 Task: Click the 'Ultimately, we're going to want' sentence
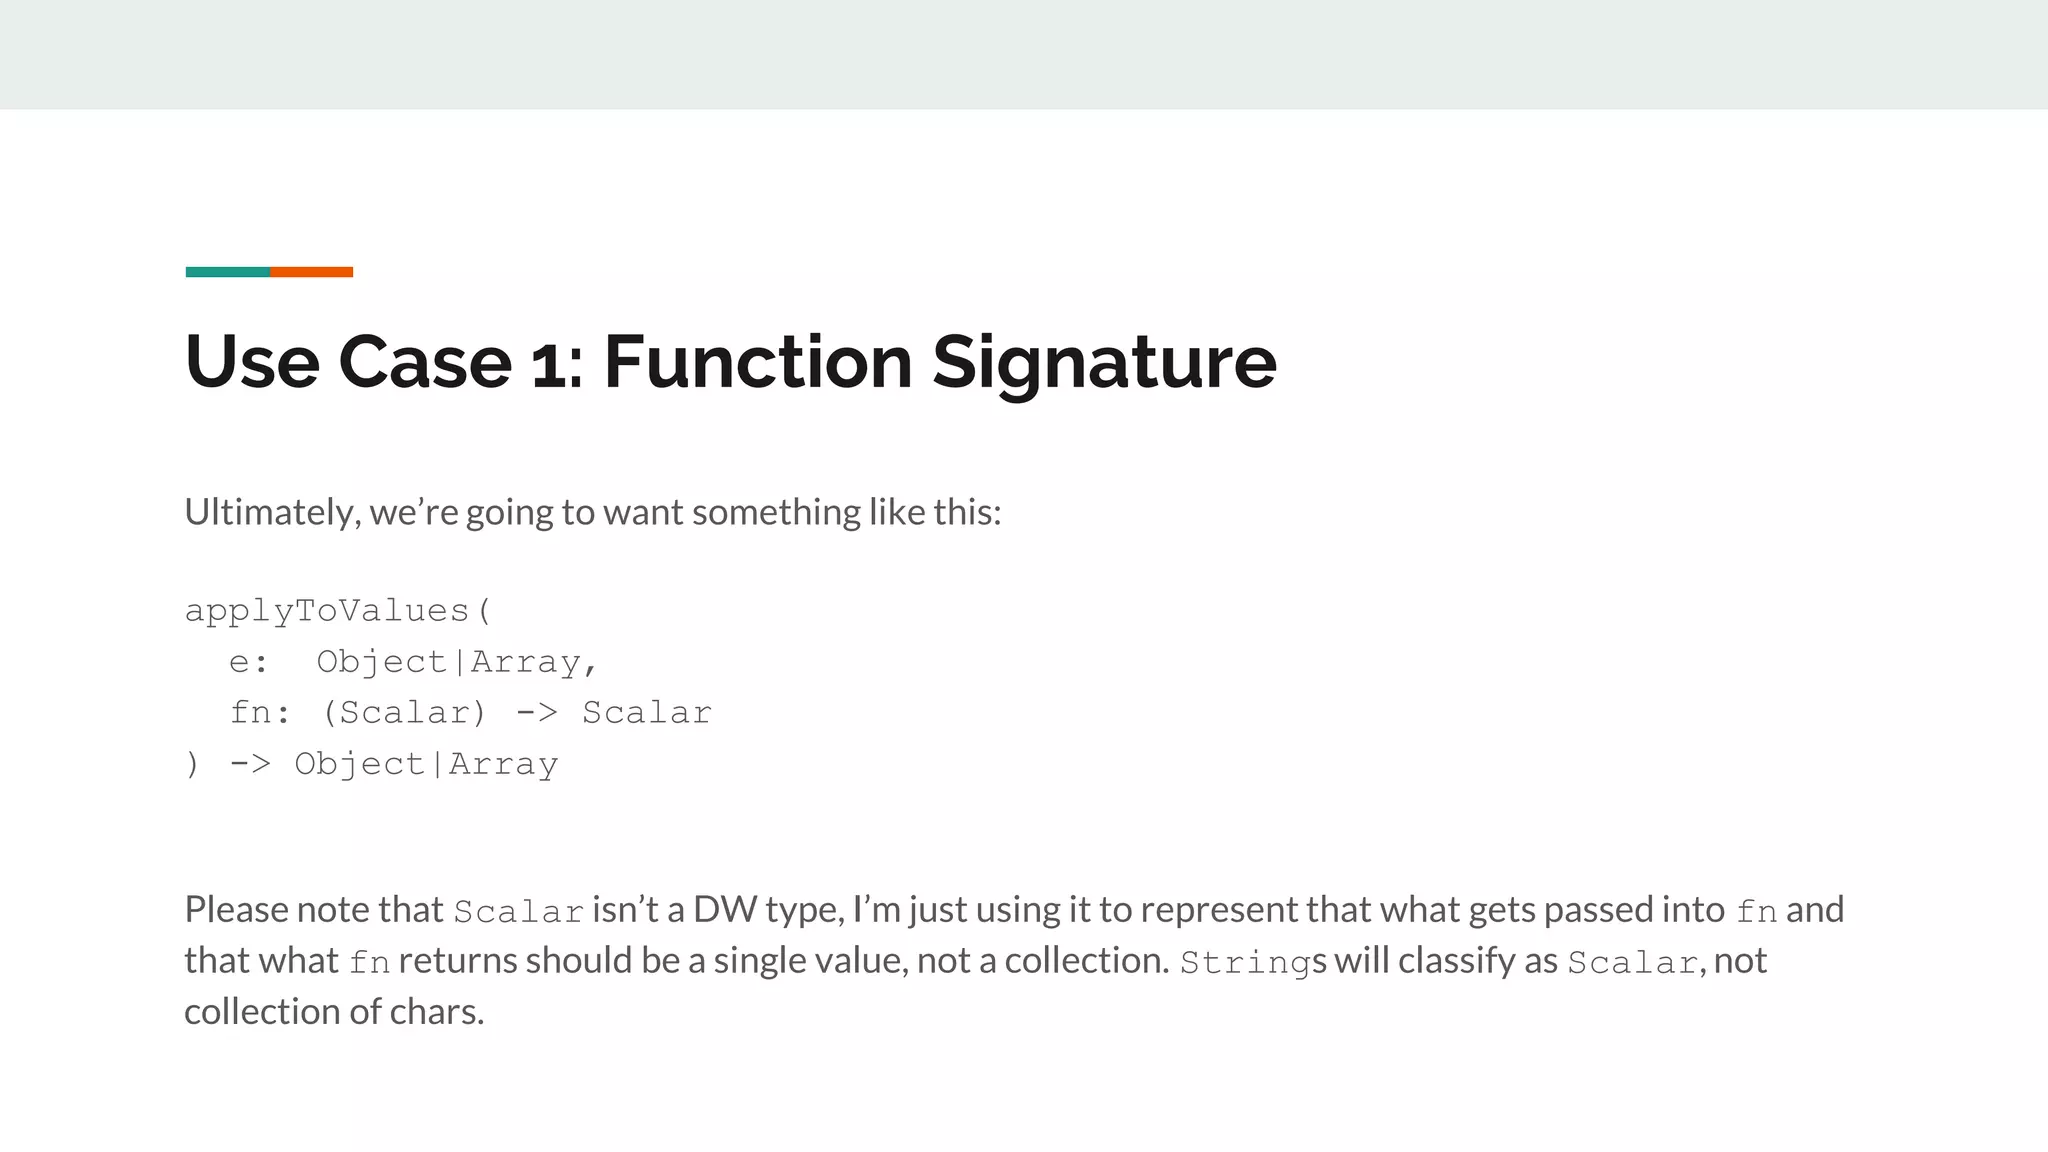593,512
